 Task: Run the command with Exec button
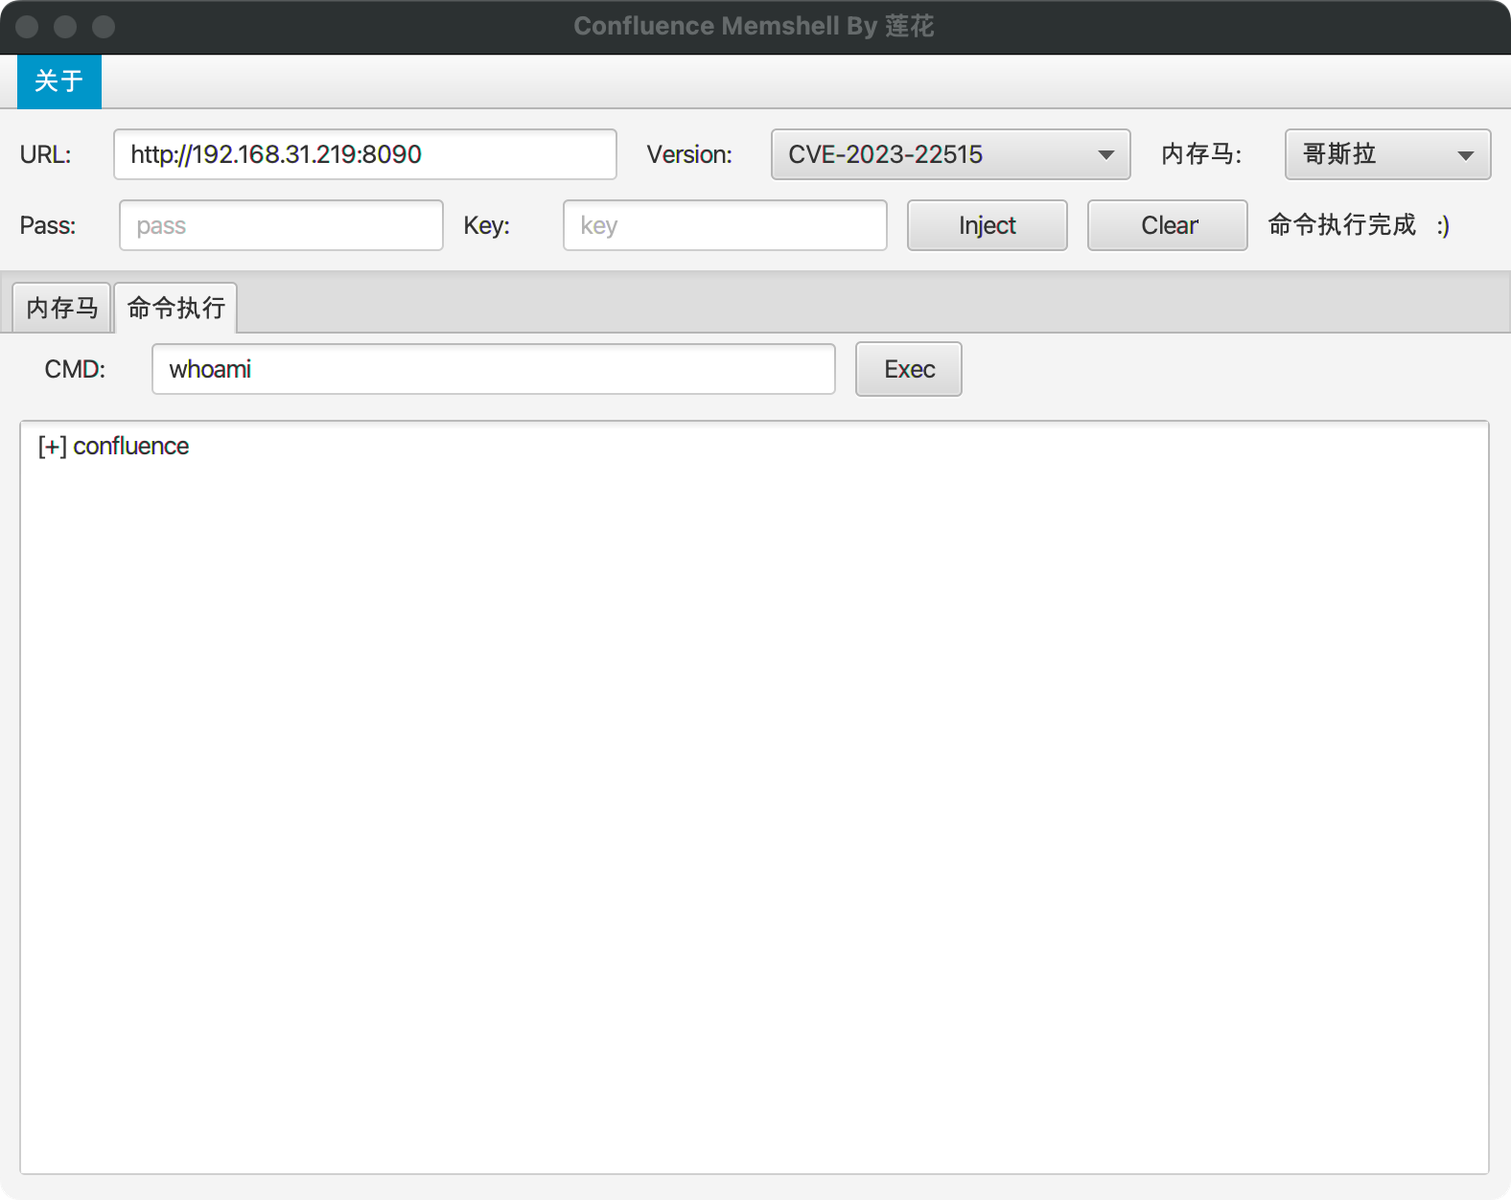[909, 369]
